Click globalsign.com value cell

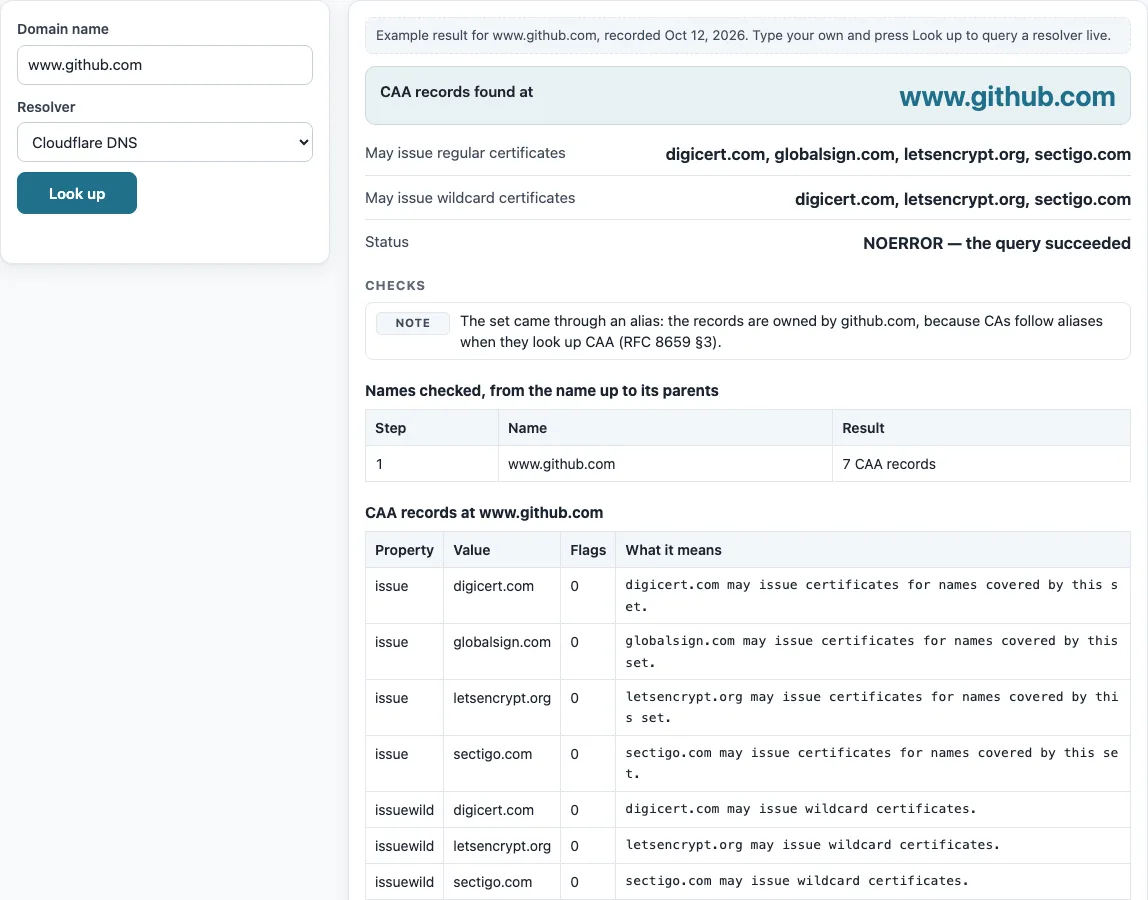pyautogui.click(x=502, y=651)
